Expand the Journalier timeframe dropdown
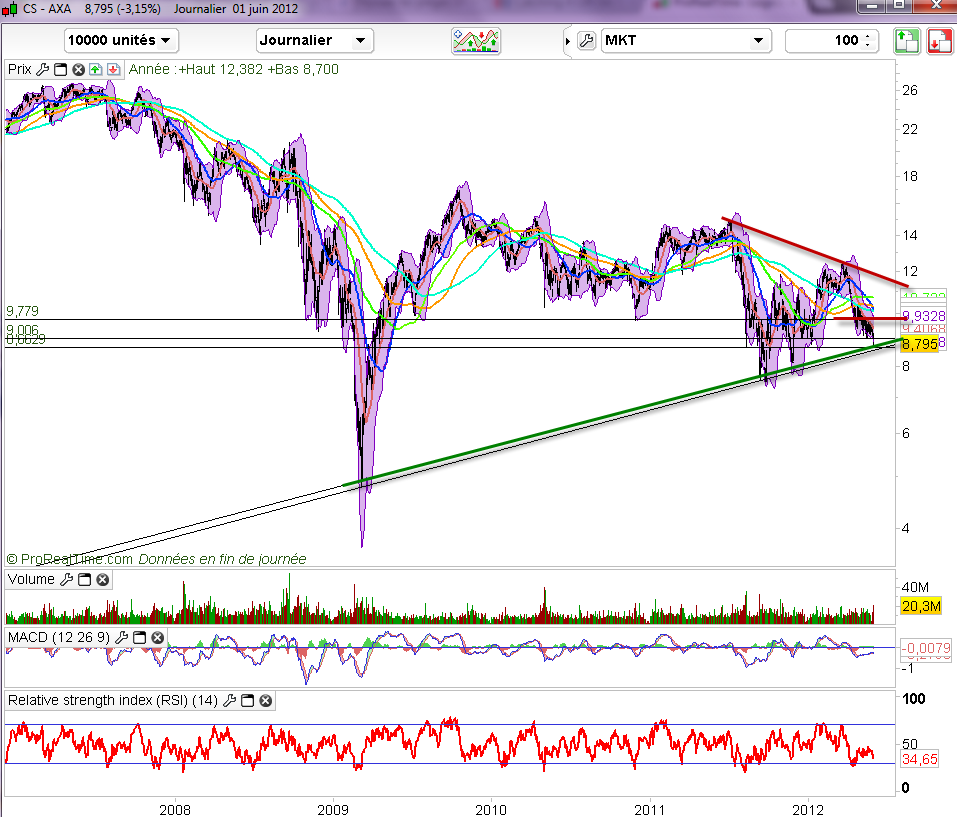This screenshot has width=957, height=817. pos(314,41)
